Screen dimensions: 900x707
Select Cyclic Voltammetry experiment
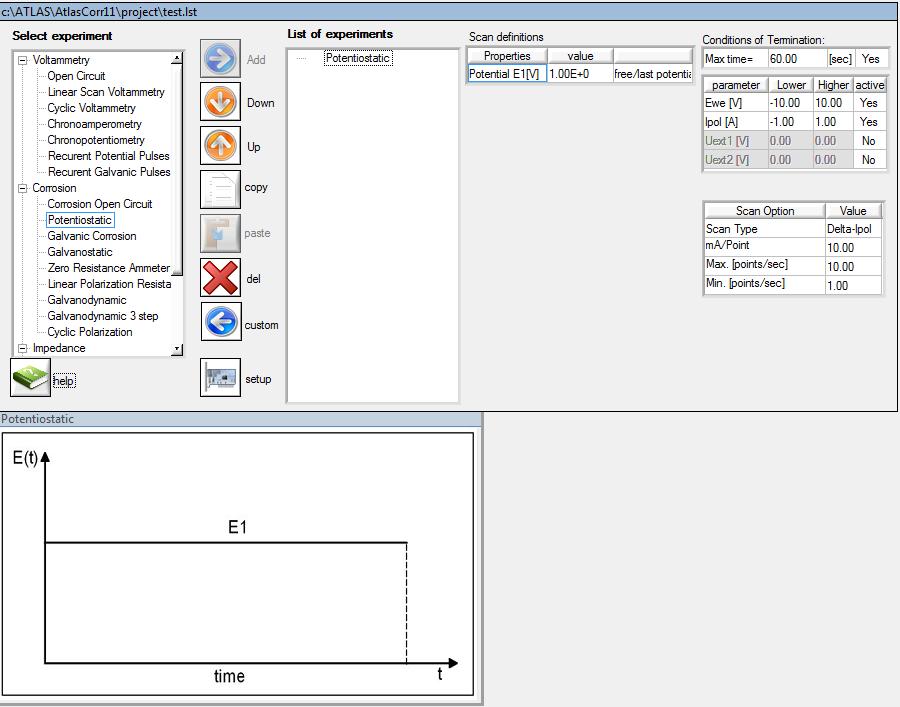click(91, 108)
